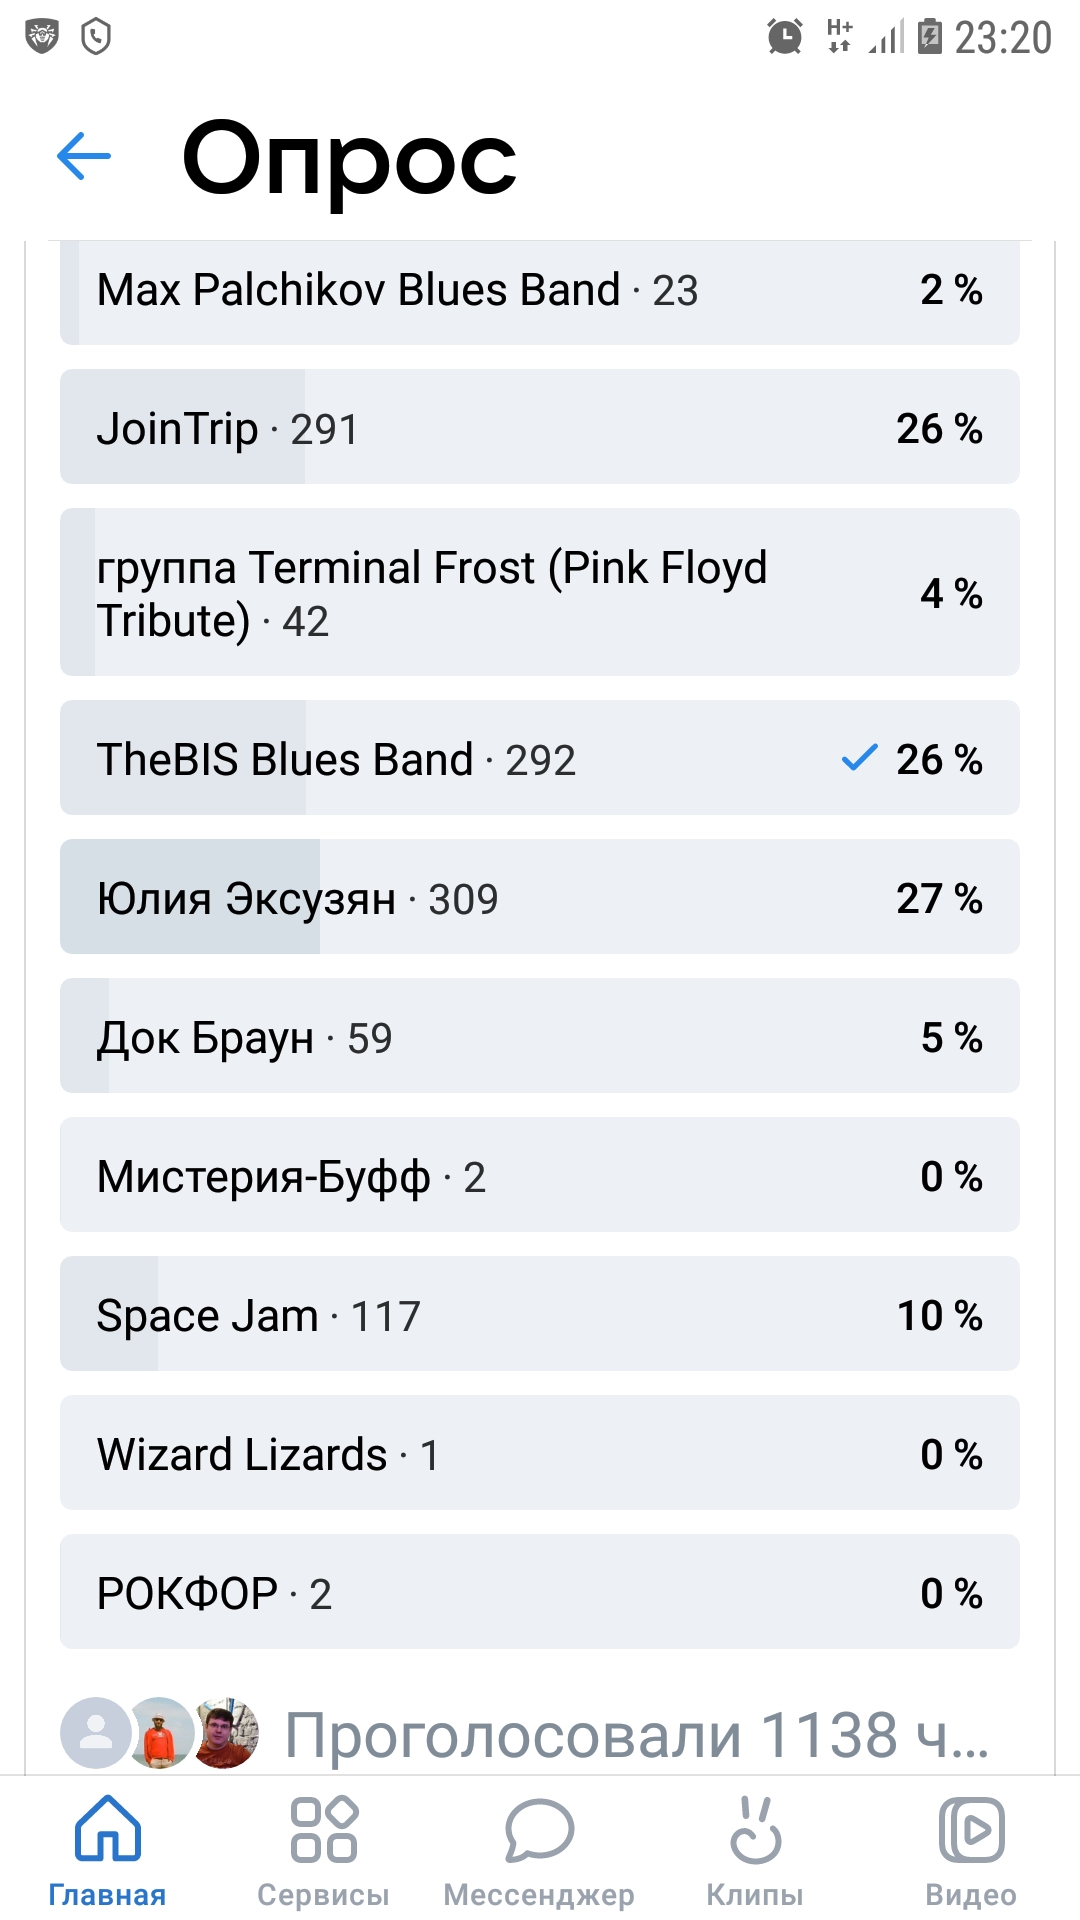Image resolution: width=1080 pixels, height=1920 pixels.
Task: Select the Max Palchikov Blues Band option
Action: (540, 292)
